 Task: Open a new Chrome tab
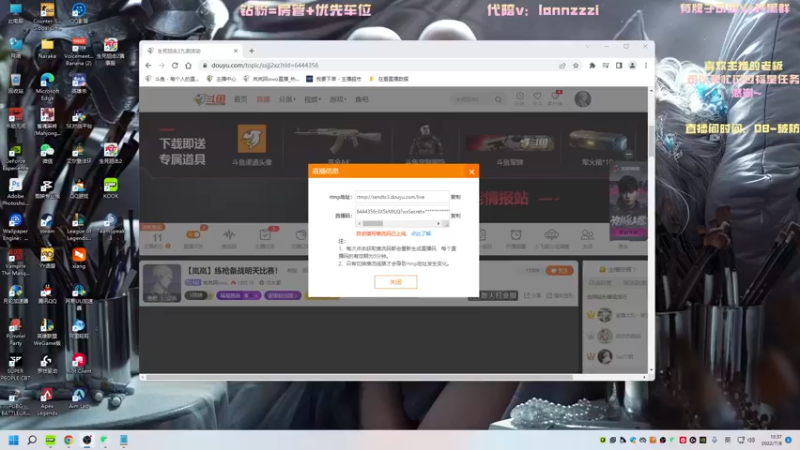pyautogui.click(x=251, y=51)
